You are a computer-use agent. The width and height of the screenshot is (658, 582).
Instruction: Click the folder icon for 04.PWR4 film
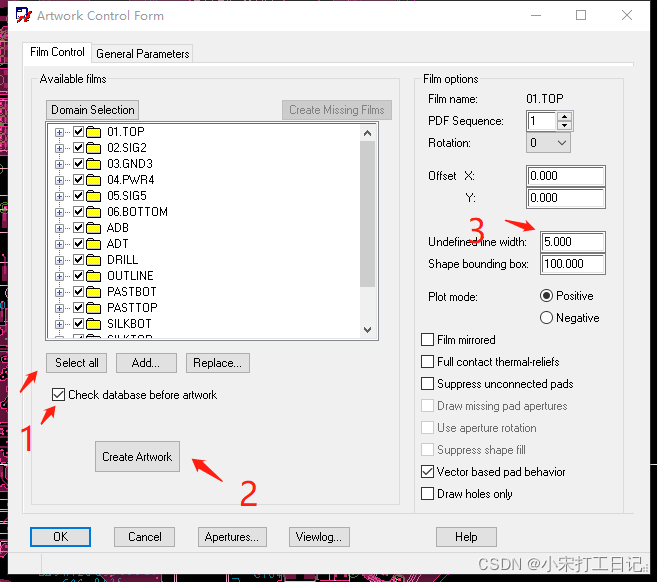(95, 180)
